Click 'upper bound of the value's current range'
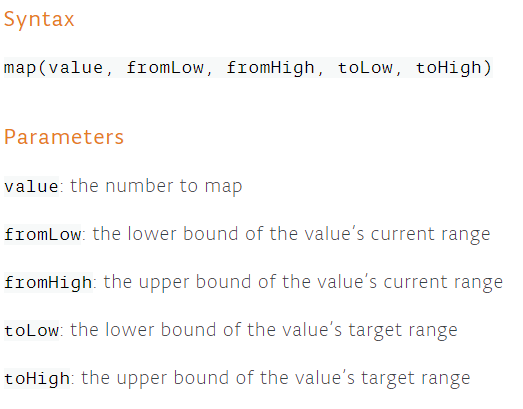This screenshot has width=523, height=409. pos(321,283)
